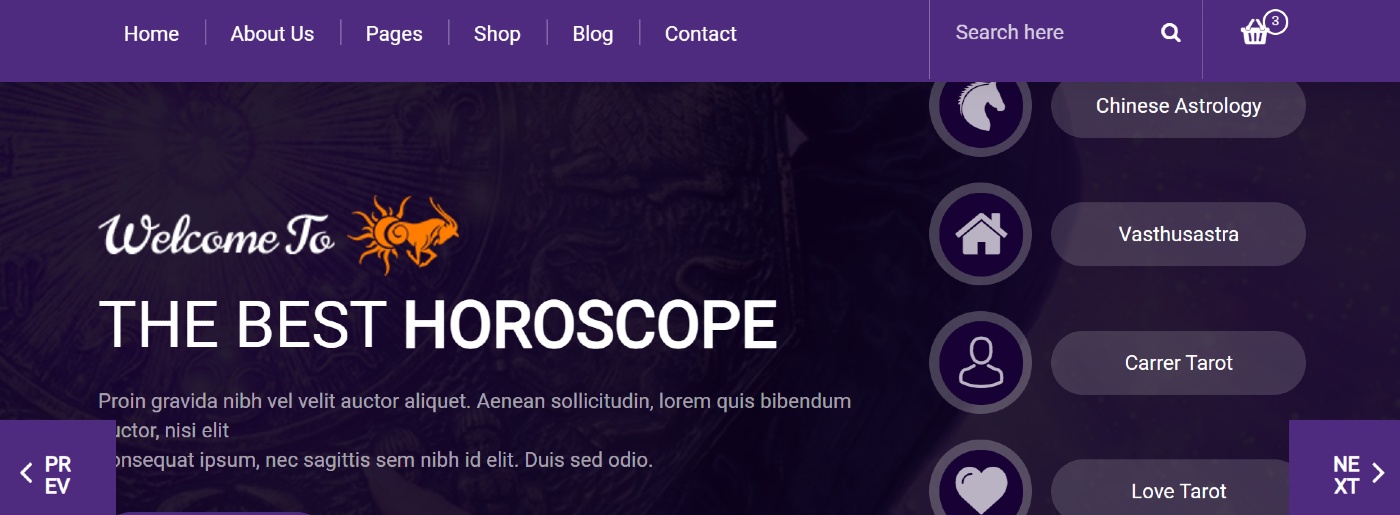Expand the Shop menu
Viewport: 1400px width, 515px height.
(x=497, y=34)
